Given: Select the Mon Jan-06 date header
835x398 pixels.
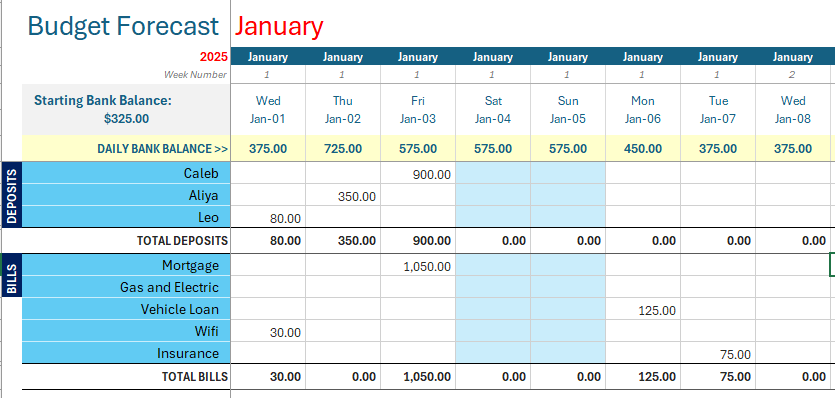Looking at the screenshot, I should click(x=642, y=109).
